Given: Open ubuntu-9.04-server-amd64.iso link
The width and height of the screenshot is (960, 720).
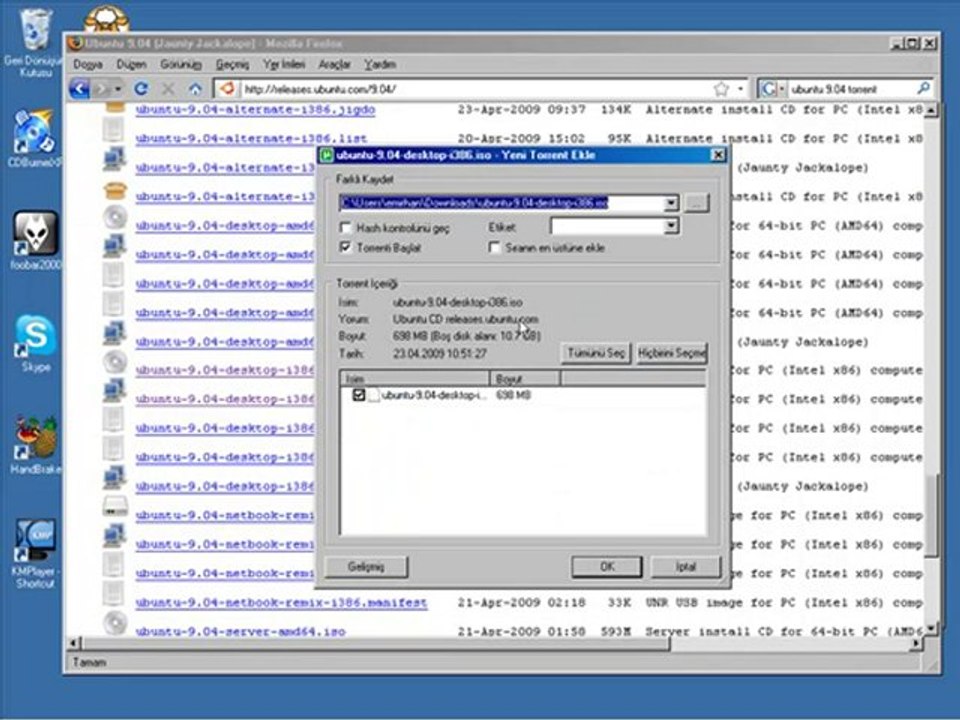Looking at the screenshot, I should pyautogui.click(x=241, y=631).
